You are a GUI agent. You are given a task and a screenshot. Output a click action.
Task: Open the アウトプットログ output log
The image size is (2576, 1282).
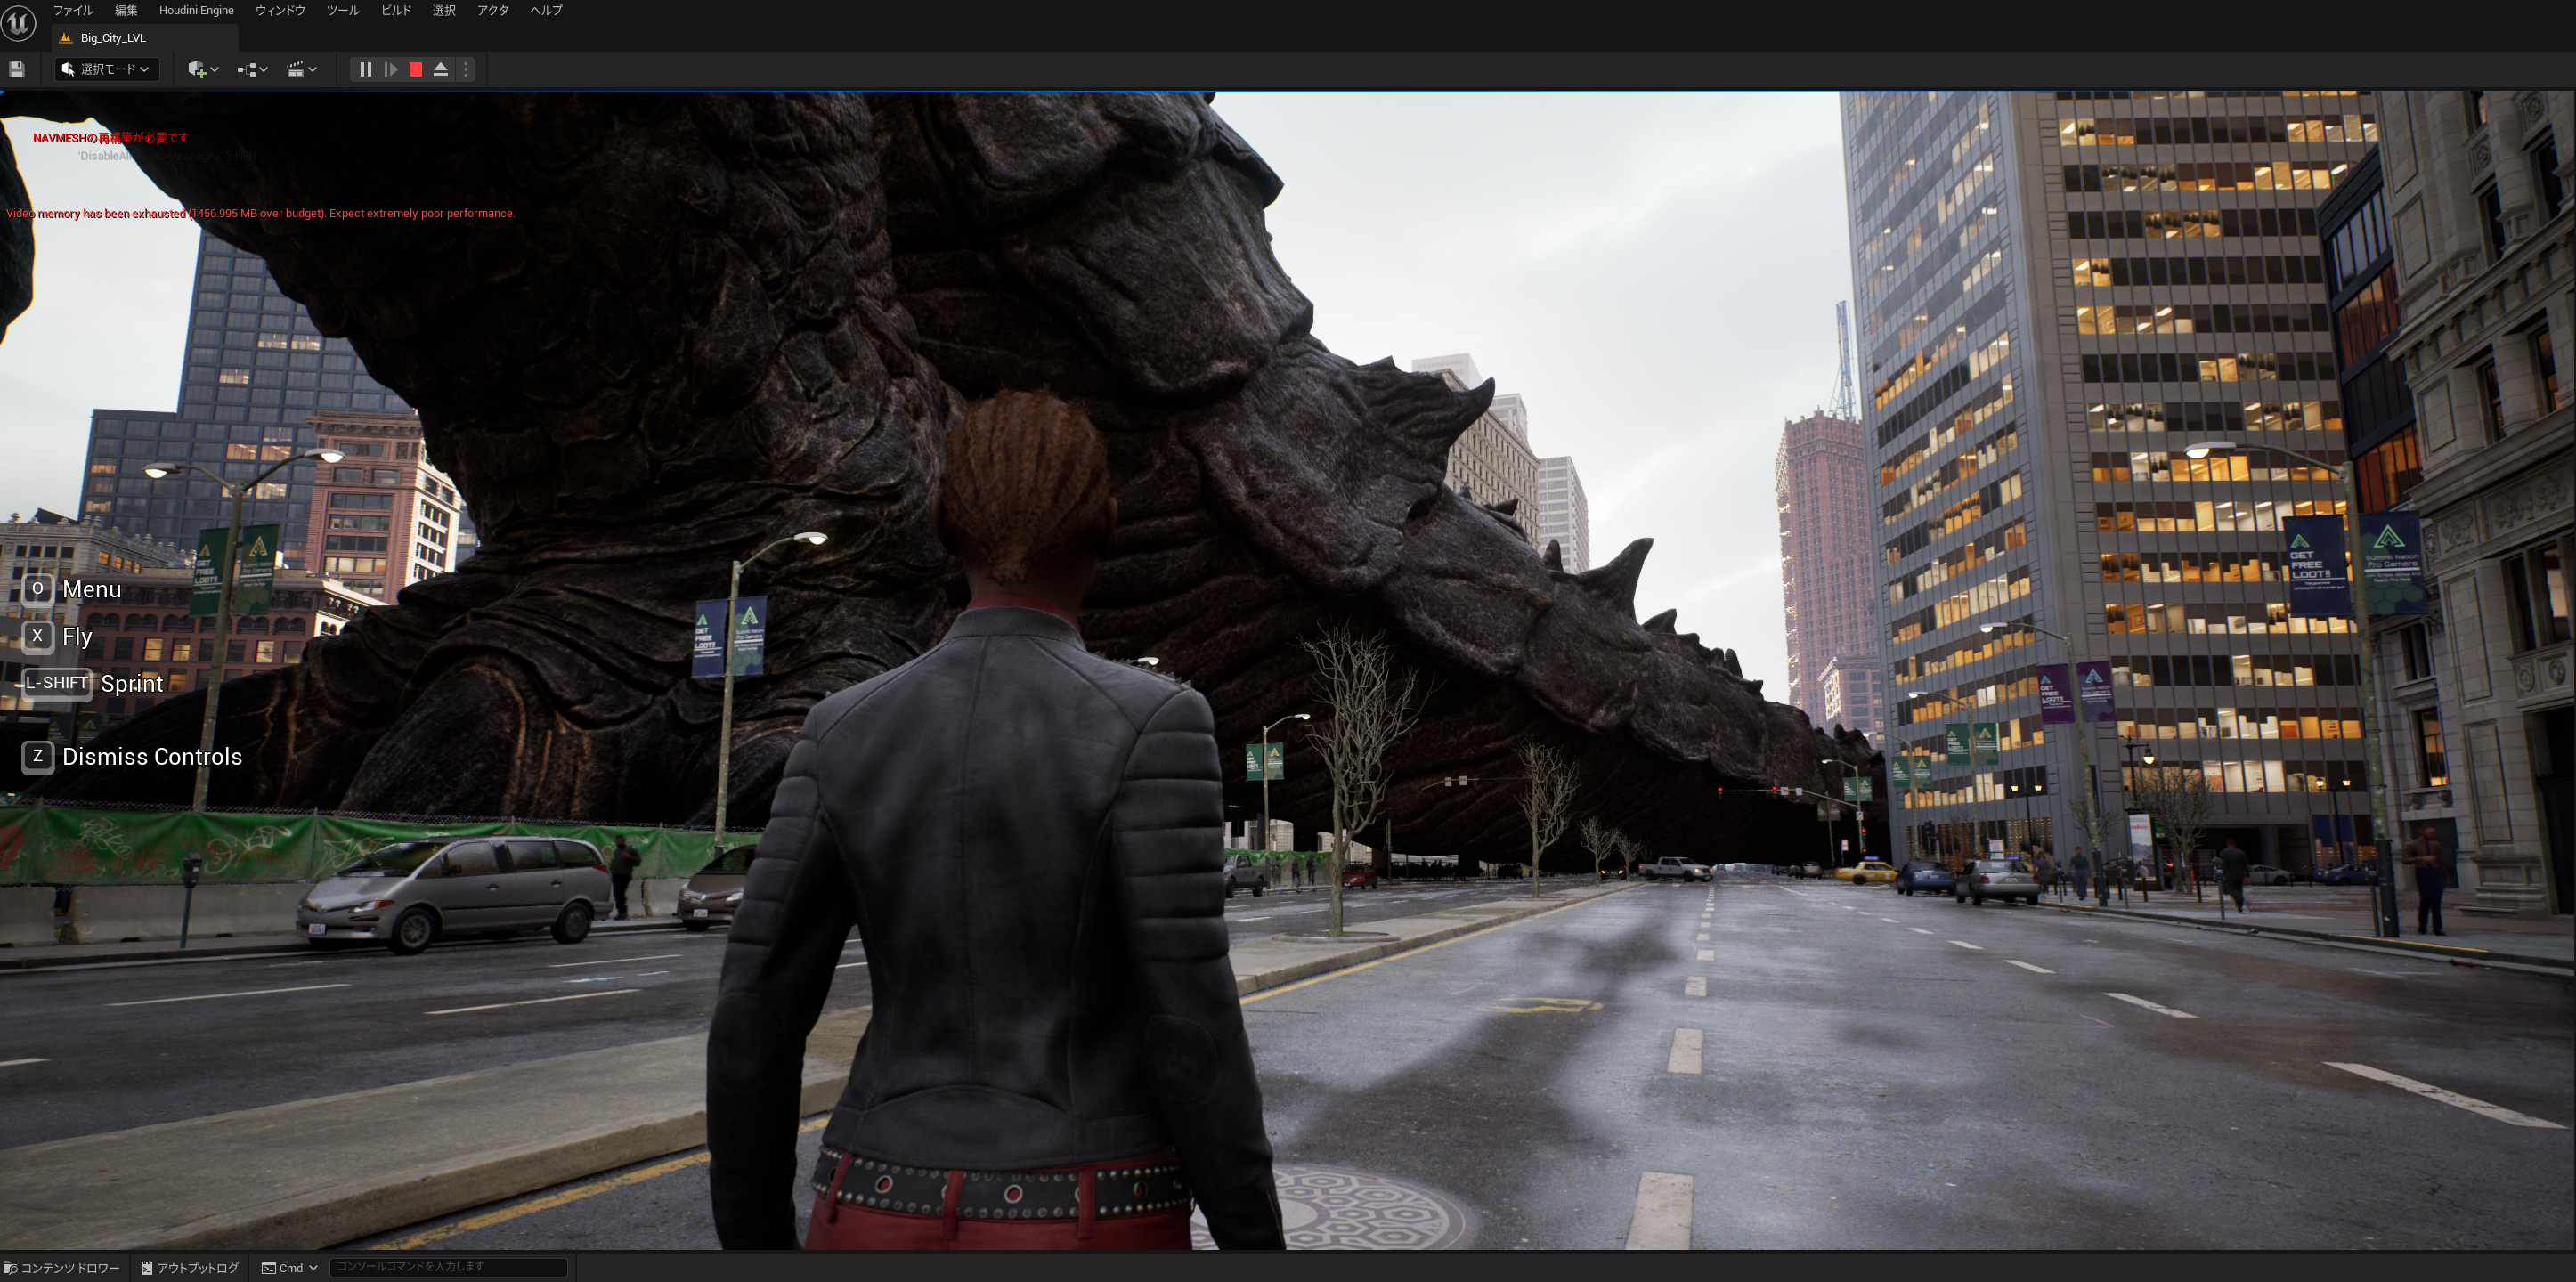pos(190,1268)
